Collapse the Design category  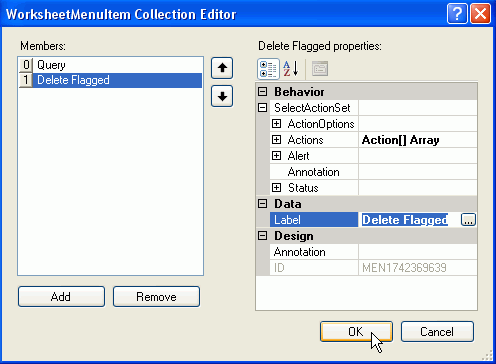tap(263, 236)
